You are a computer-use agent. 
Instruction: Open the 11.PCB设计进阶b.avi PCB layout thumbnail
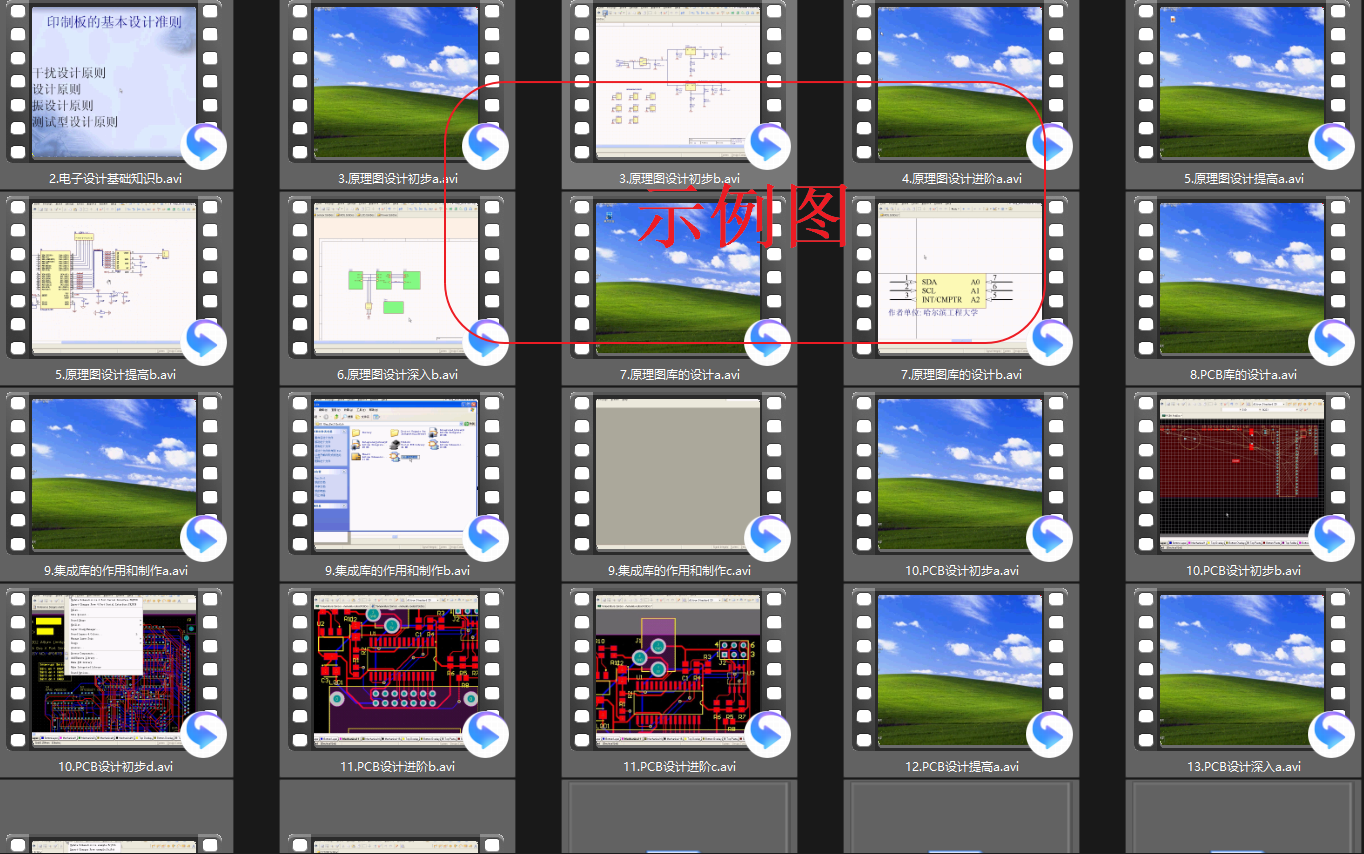coord(396,670)
